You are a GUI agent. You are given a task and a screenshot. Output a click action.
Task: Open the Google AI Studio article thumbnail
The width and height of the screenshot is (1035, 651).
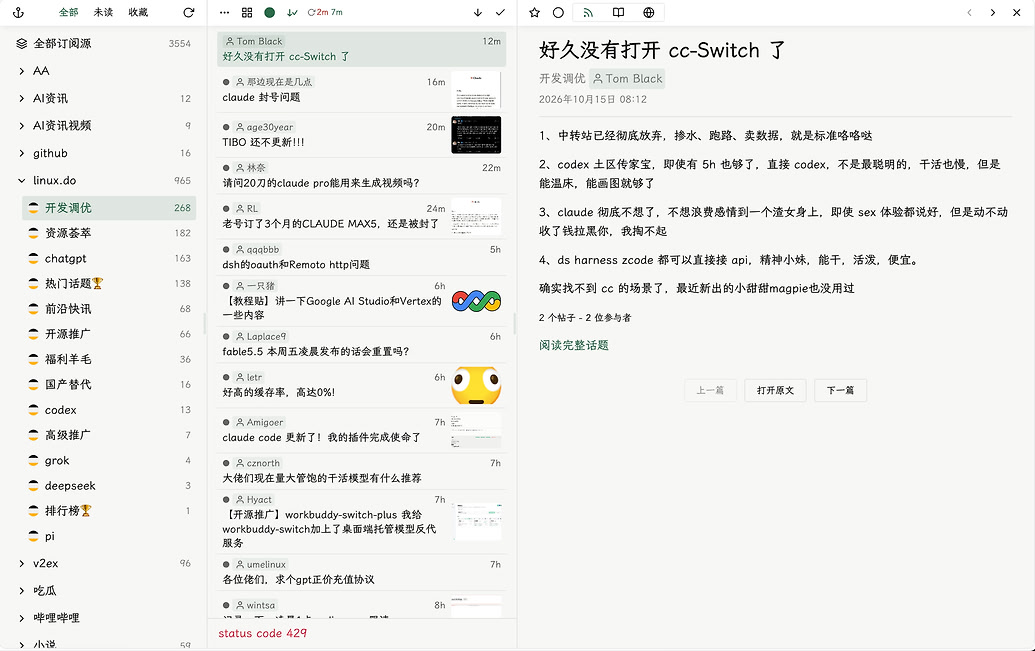click(476, 301)
